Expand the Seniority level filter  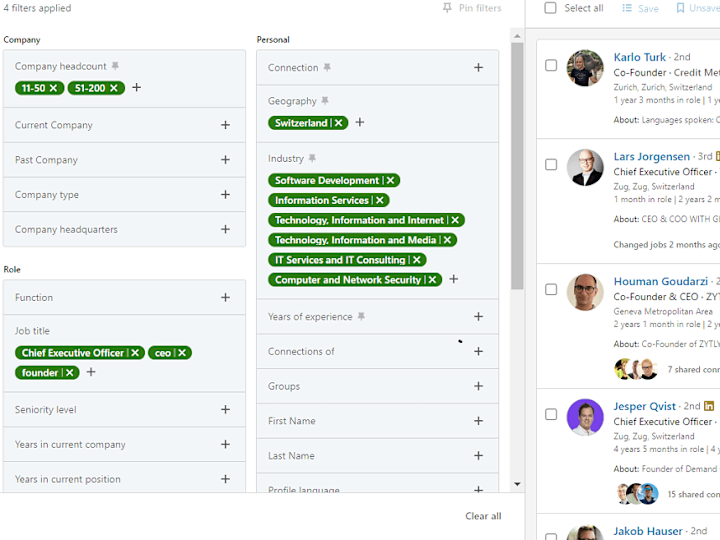[x=124, y=410]
